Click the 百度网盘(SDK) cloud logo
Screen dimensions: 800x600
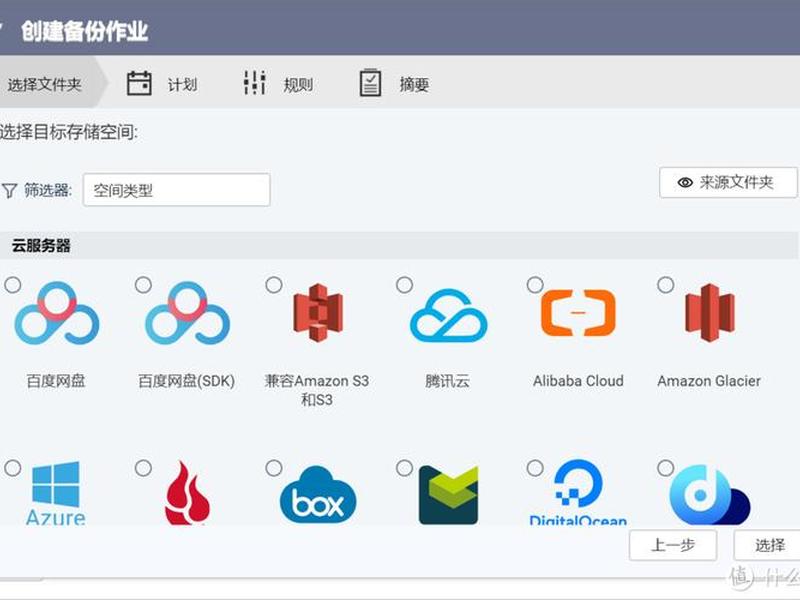[187, 313]
